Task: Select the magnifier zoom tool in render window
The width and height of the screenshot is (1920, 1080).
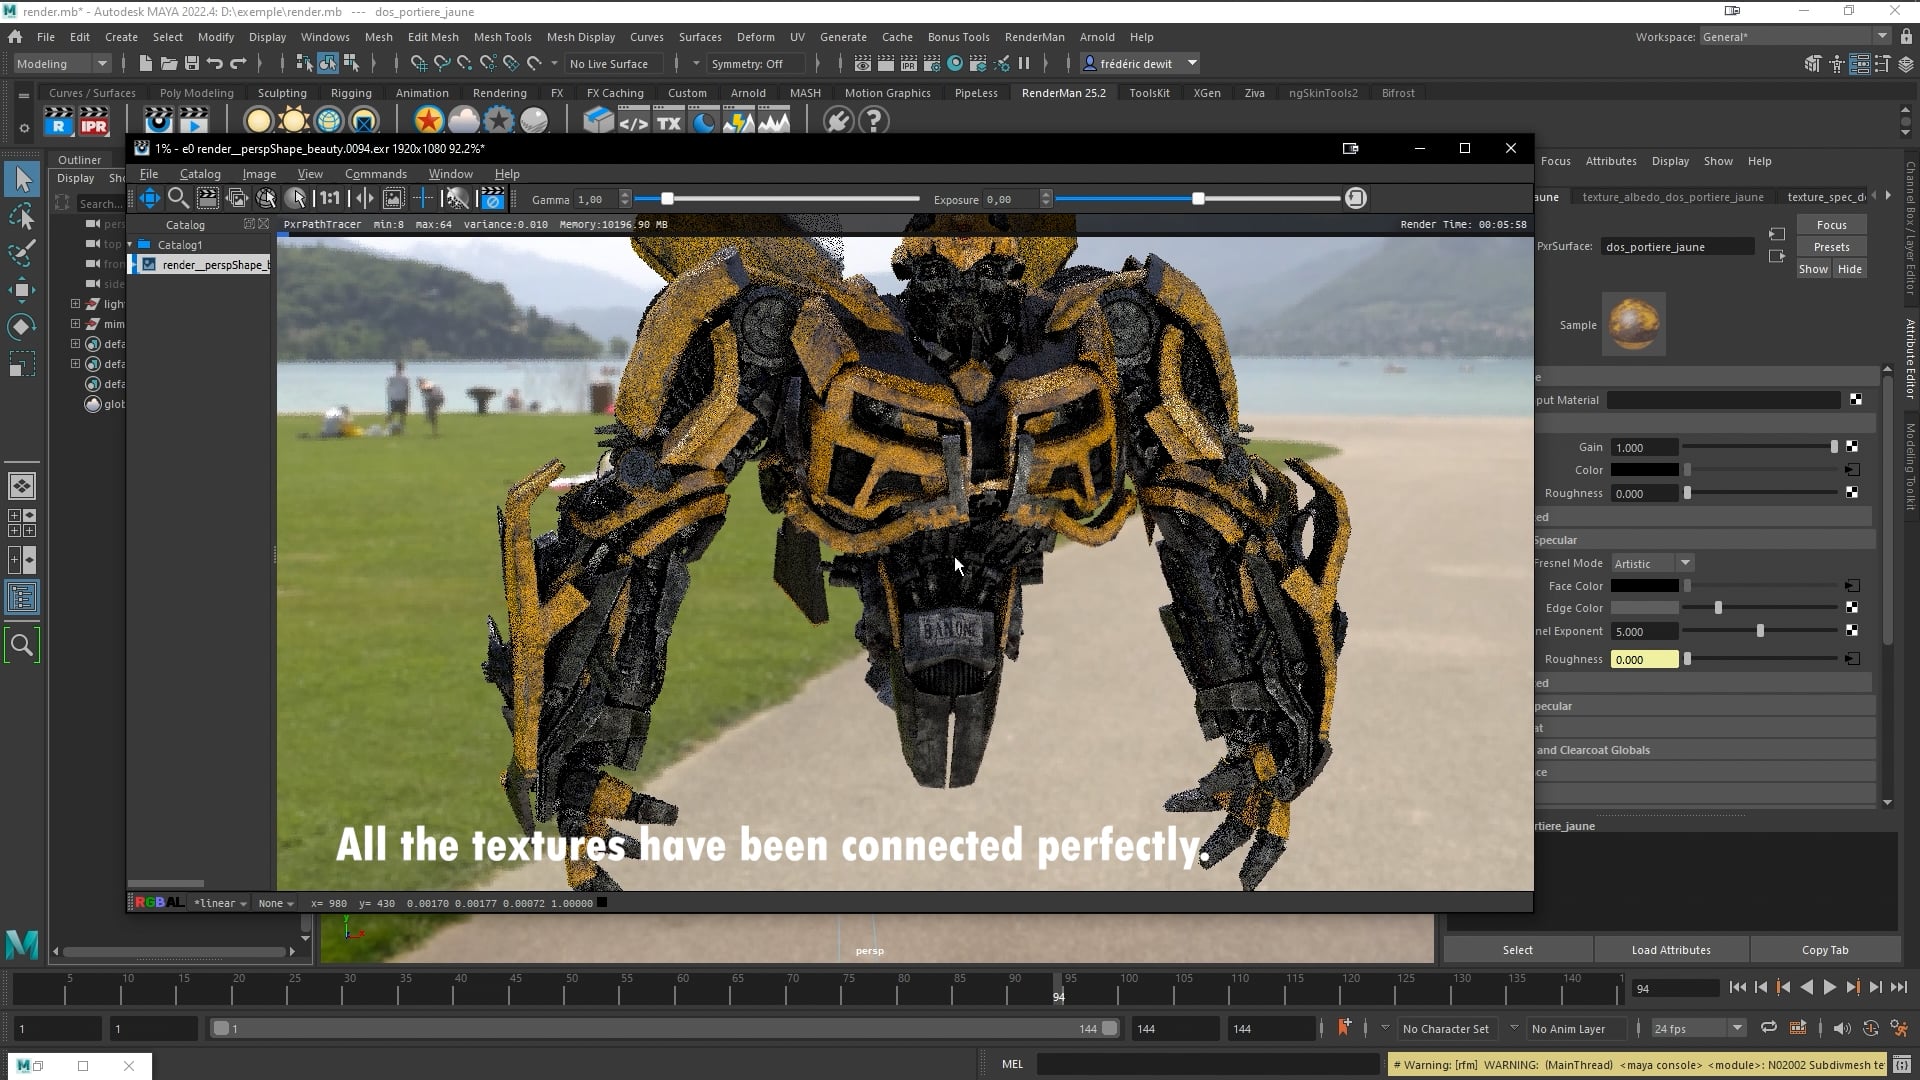Action: pos(178,198)
